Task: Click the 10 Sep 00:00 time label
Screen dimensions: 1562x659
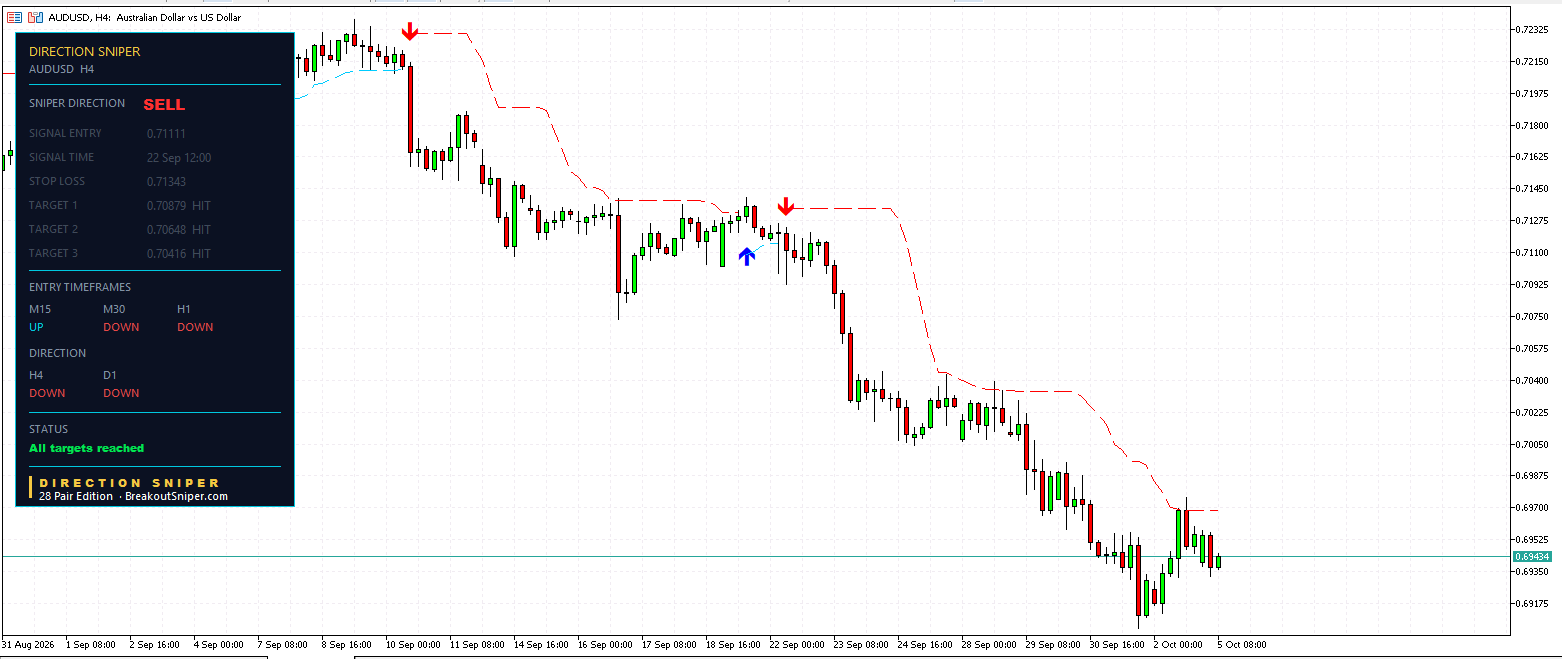Action: [413, 645]
